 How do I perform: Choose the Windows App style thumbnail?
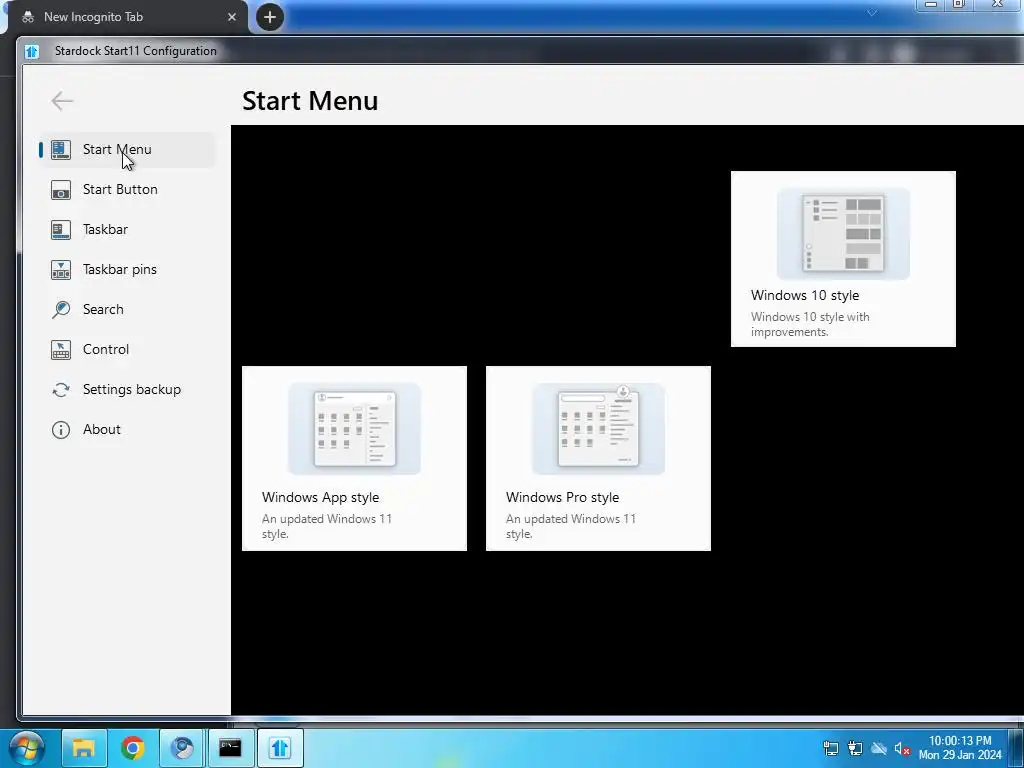355,428
